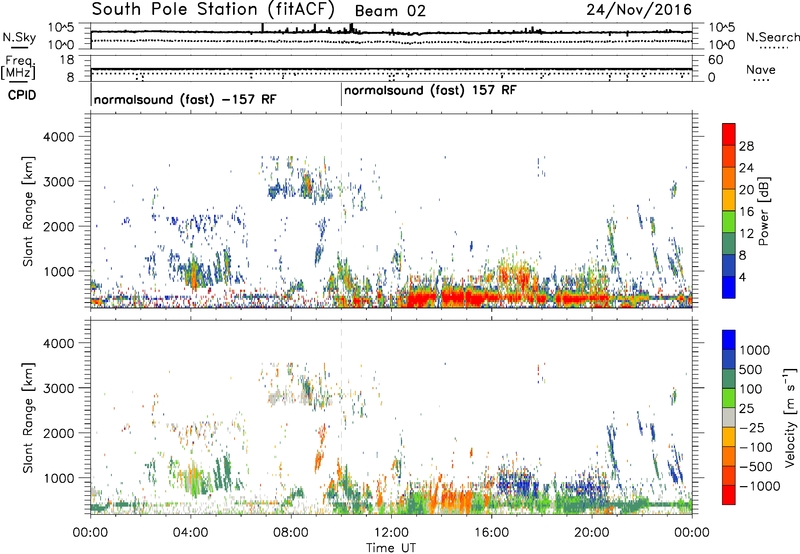
Task: Click the "28" tick on Power colorbar
Action: pyautogui.click(x=746, y=146)
